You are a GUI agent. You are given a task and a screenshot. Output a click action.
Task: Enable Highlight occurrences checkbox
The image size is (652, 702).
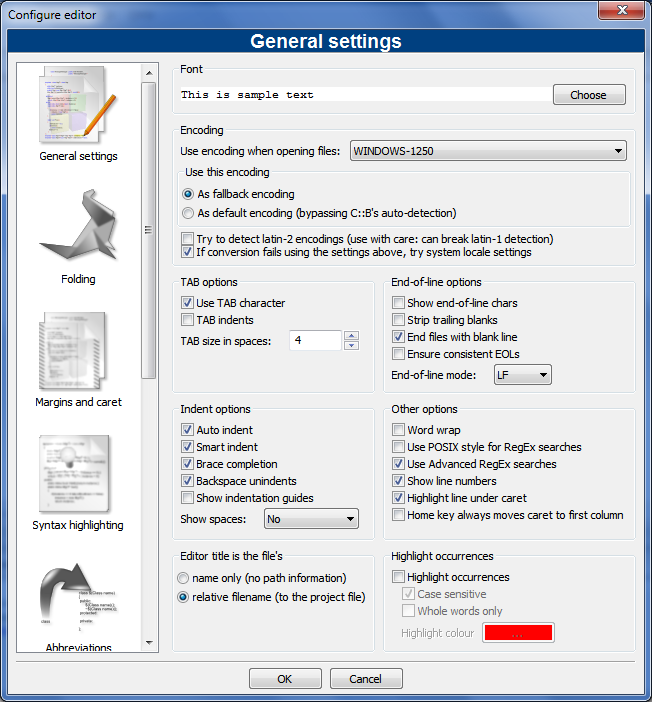click(x=399, y=577)
